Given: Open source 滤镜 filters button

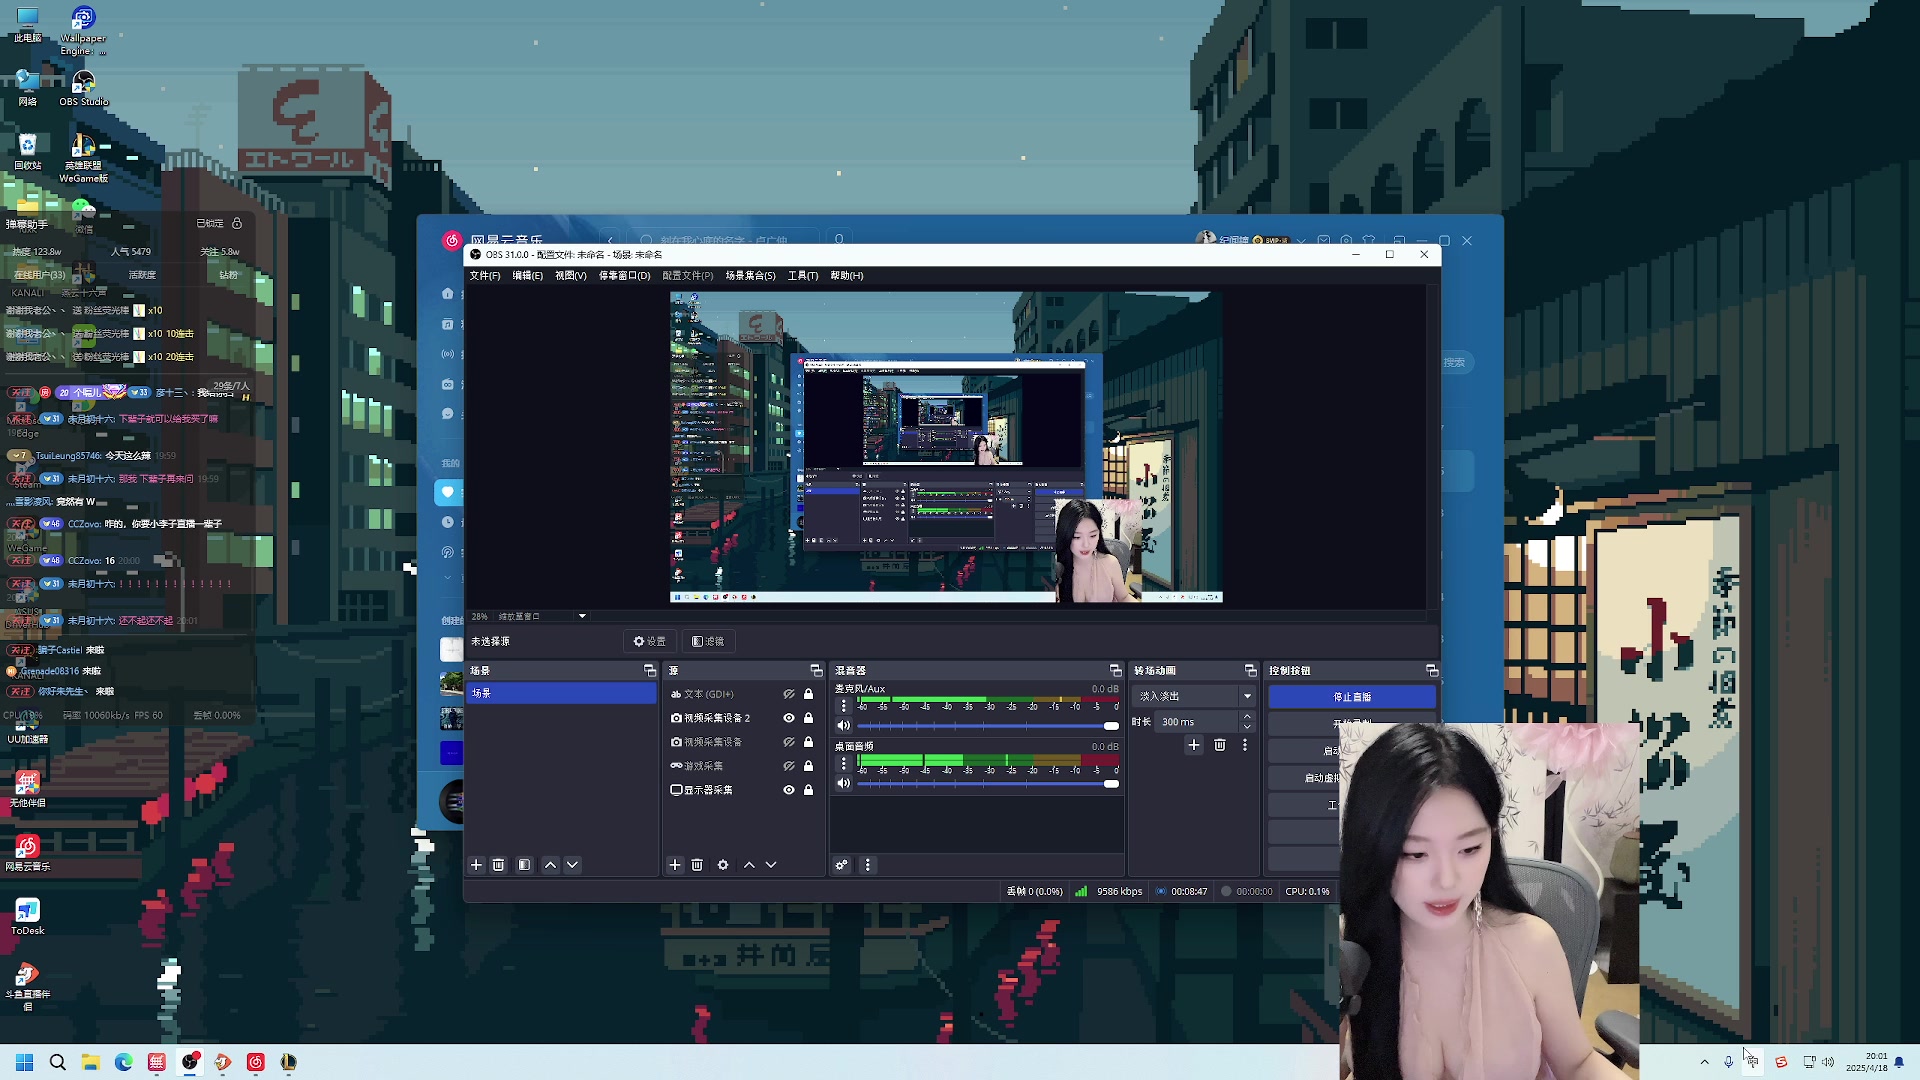Looking at the screenshot, I should (708, 641).
